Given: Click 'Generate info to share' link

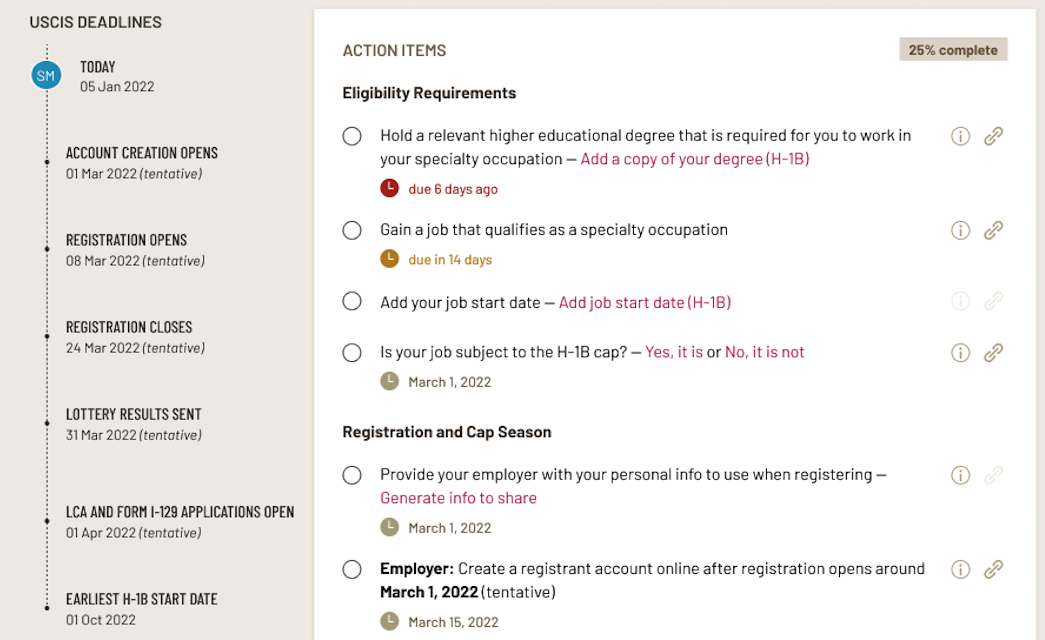Looking at the screenshot, I should pyautogui.click(x=458, y=498).
